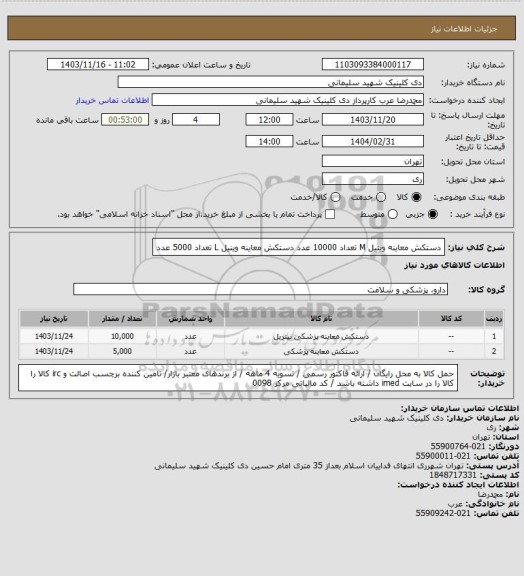The height and width of the screenshot is (576, 524).
Task: Click the request creator name field
Action: coord(288,100)
